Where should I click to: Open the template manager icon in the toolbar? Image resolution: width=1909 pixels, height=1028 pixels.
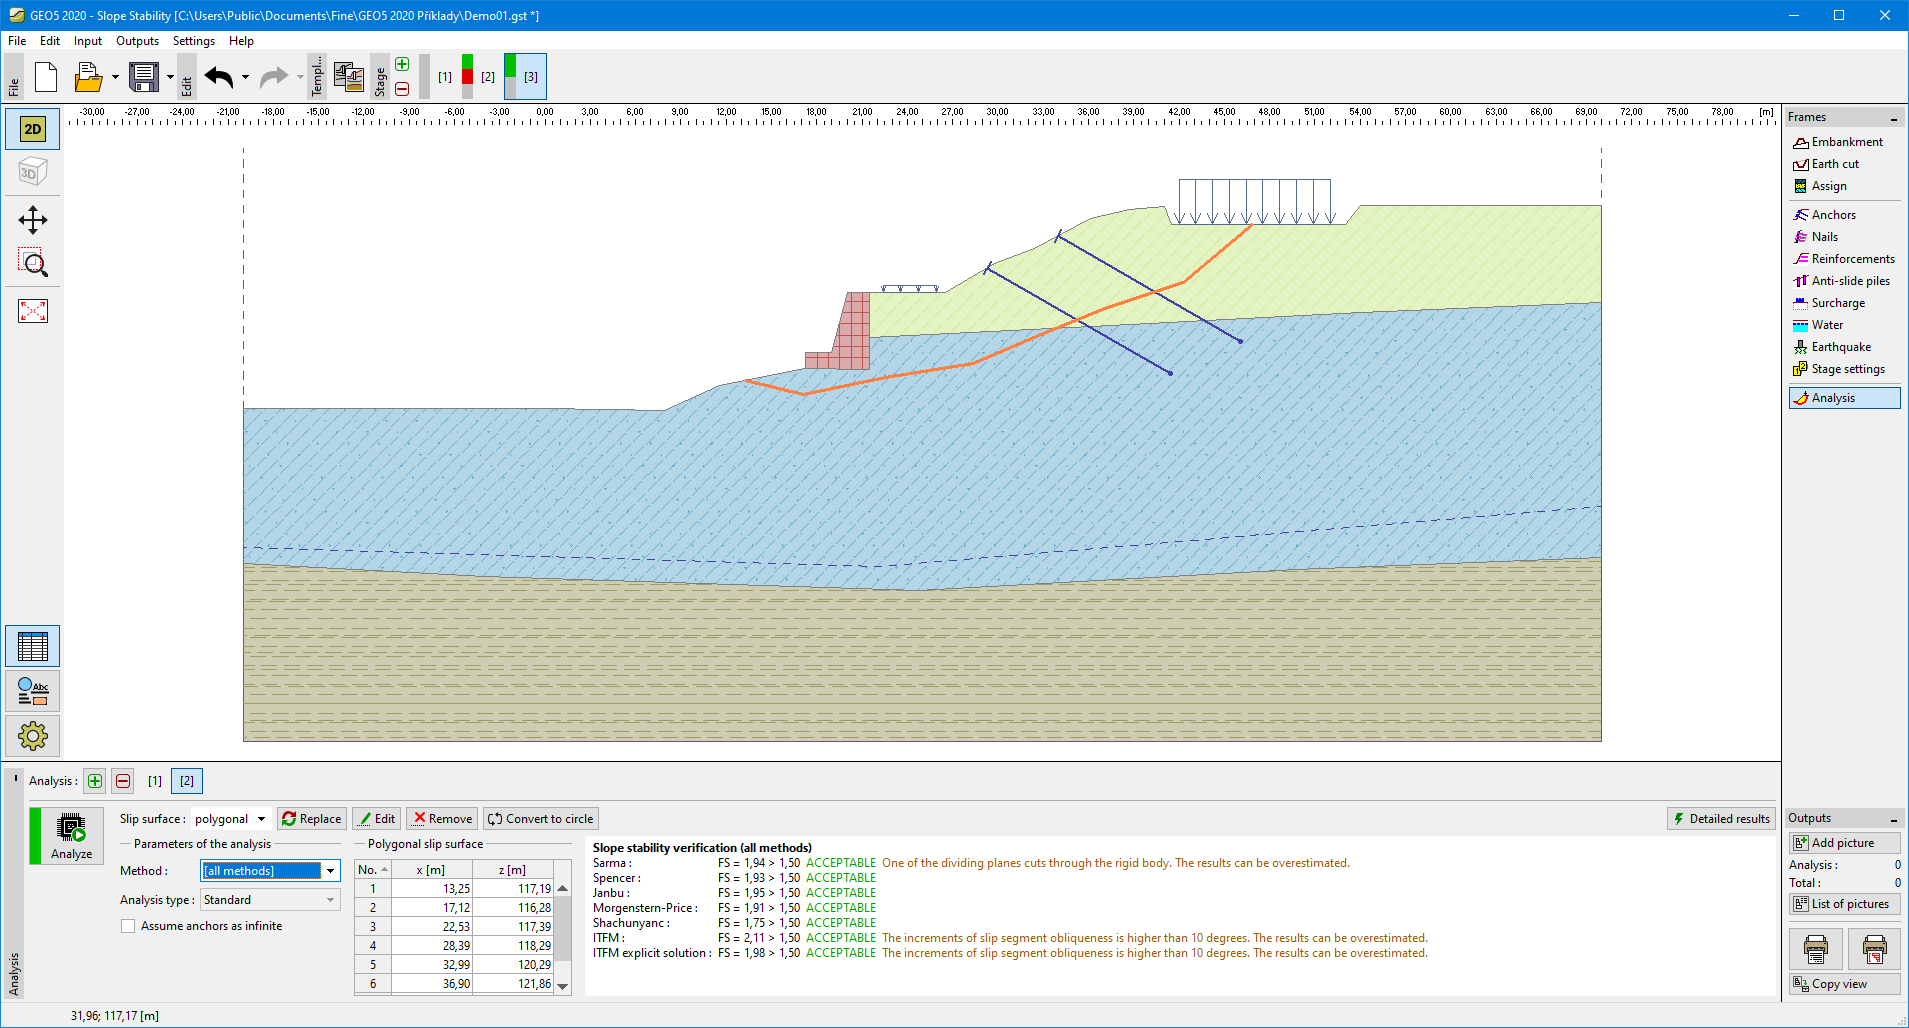pos(349,76)
